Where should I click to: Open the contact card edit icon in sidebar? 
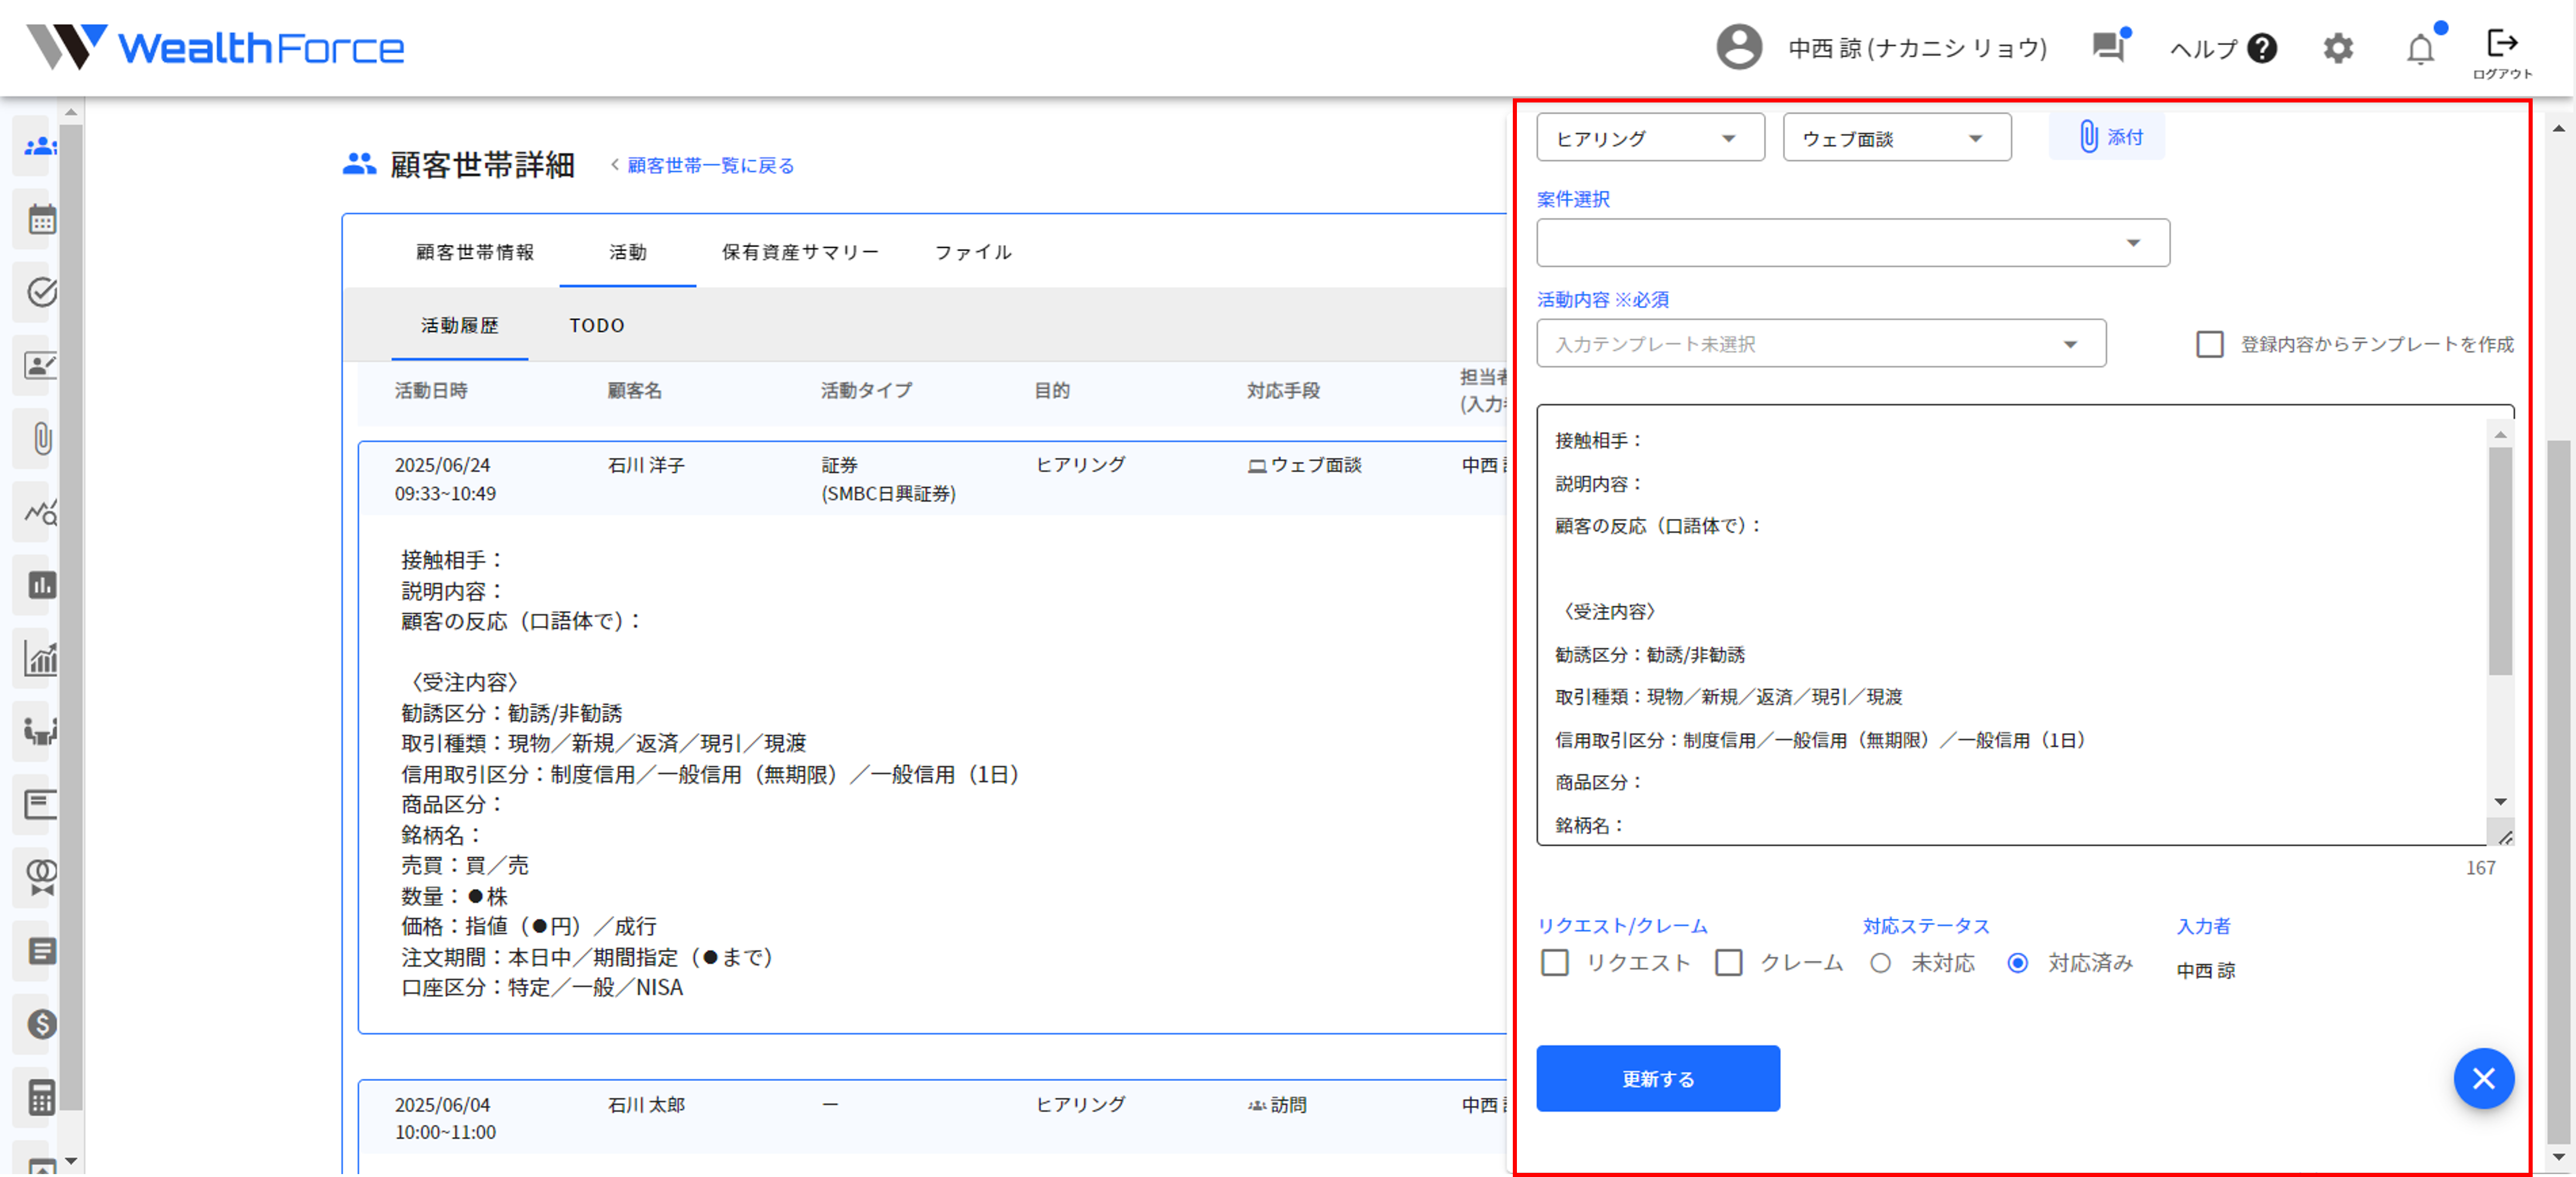click(x=40, y=365)
